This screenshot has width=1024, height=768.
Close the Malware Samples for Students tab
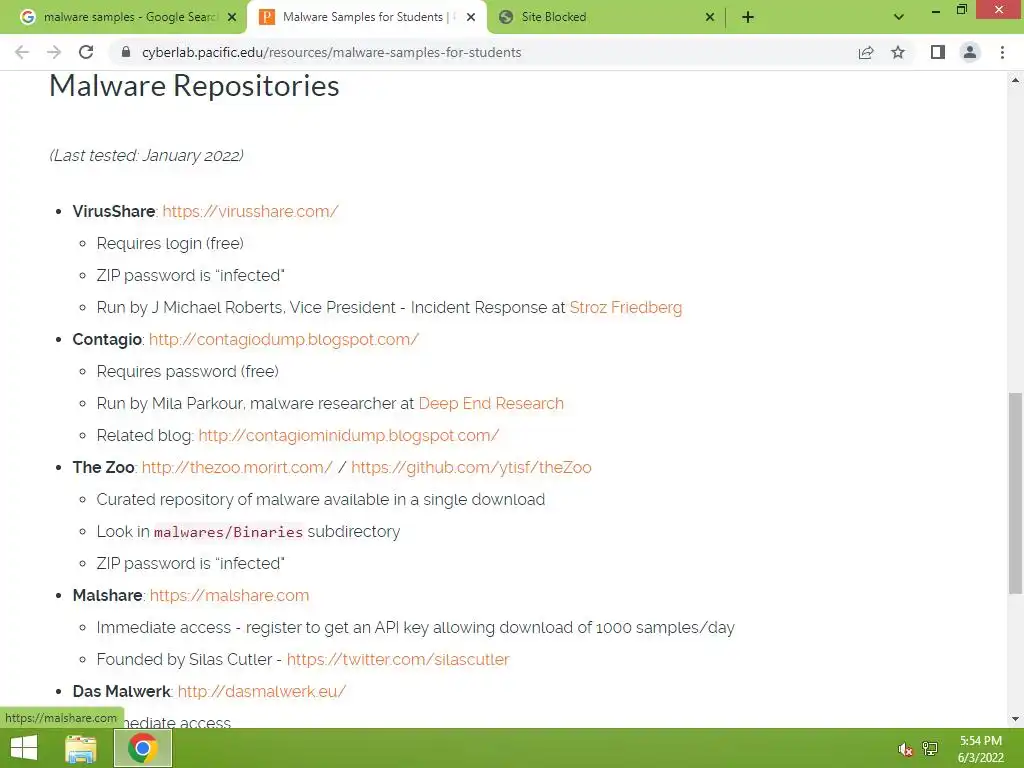471,17
